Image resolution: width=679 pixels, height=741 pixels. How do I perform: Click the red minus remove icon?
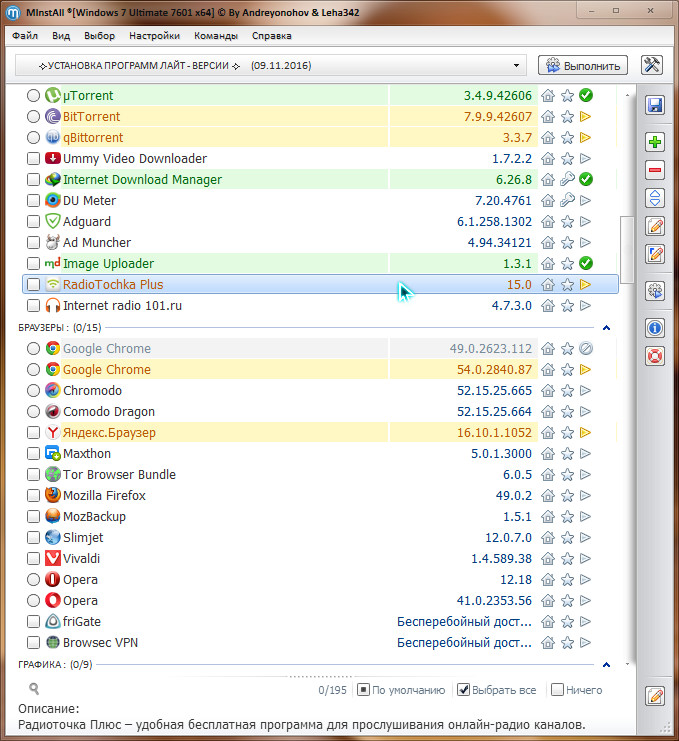point(654,170)
